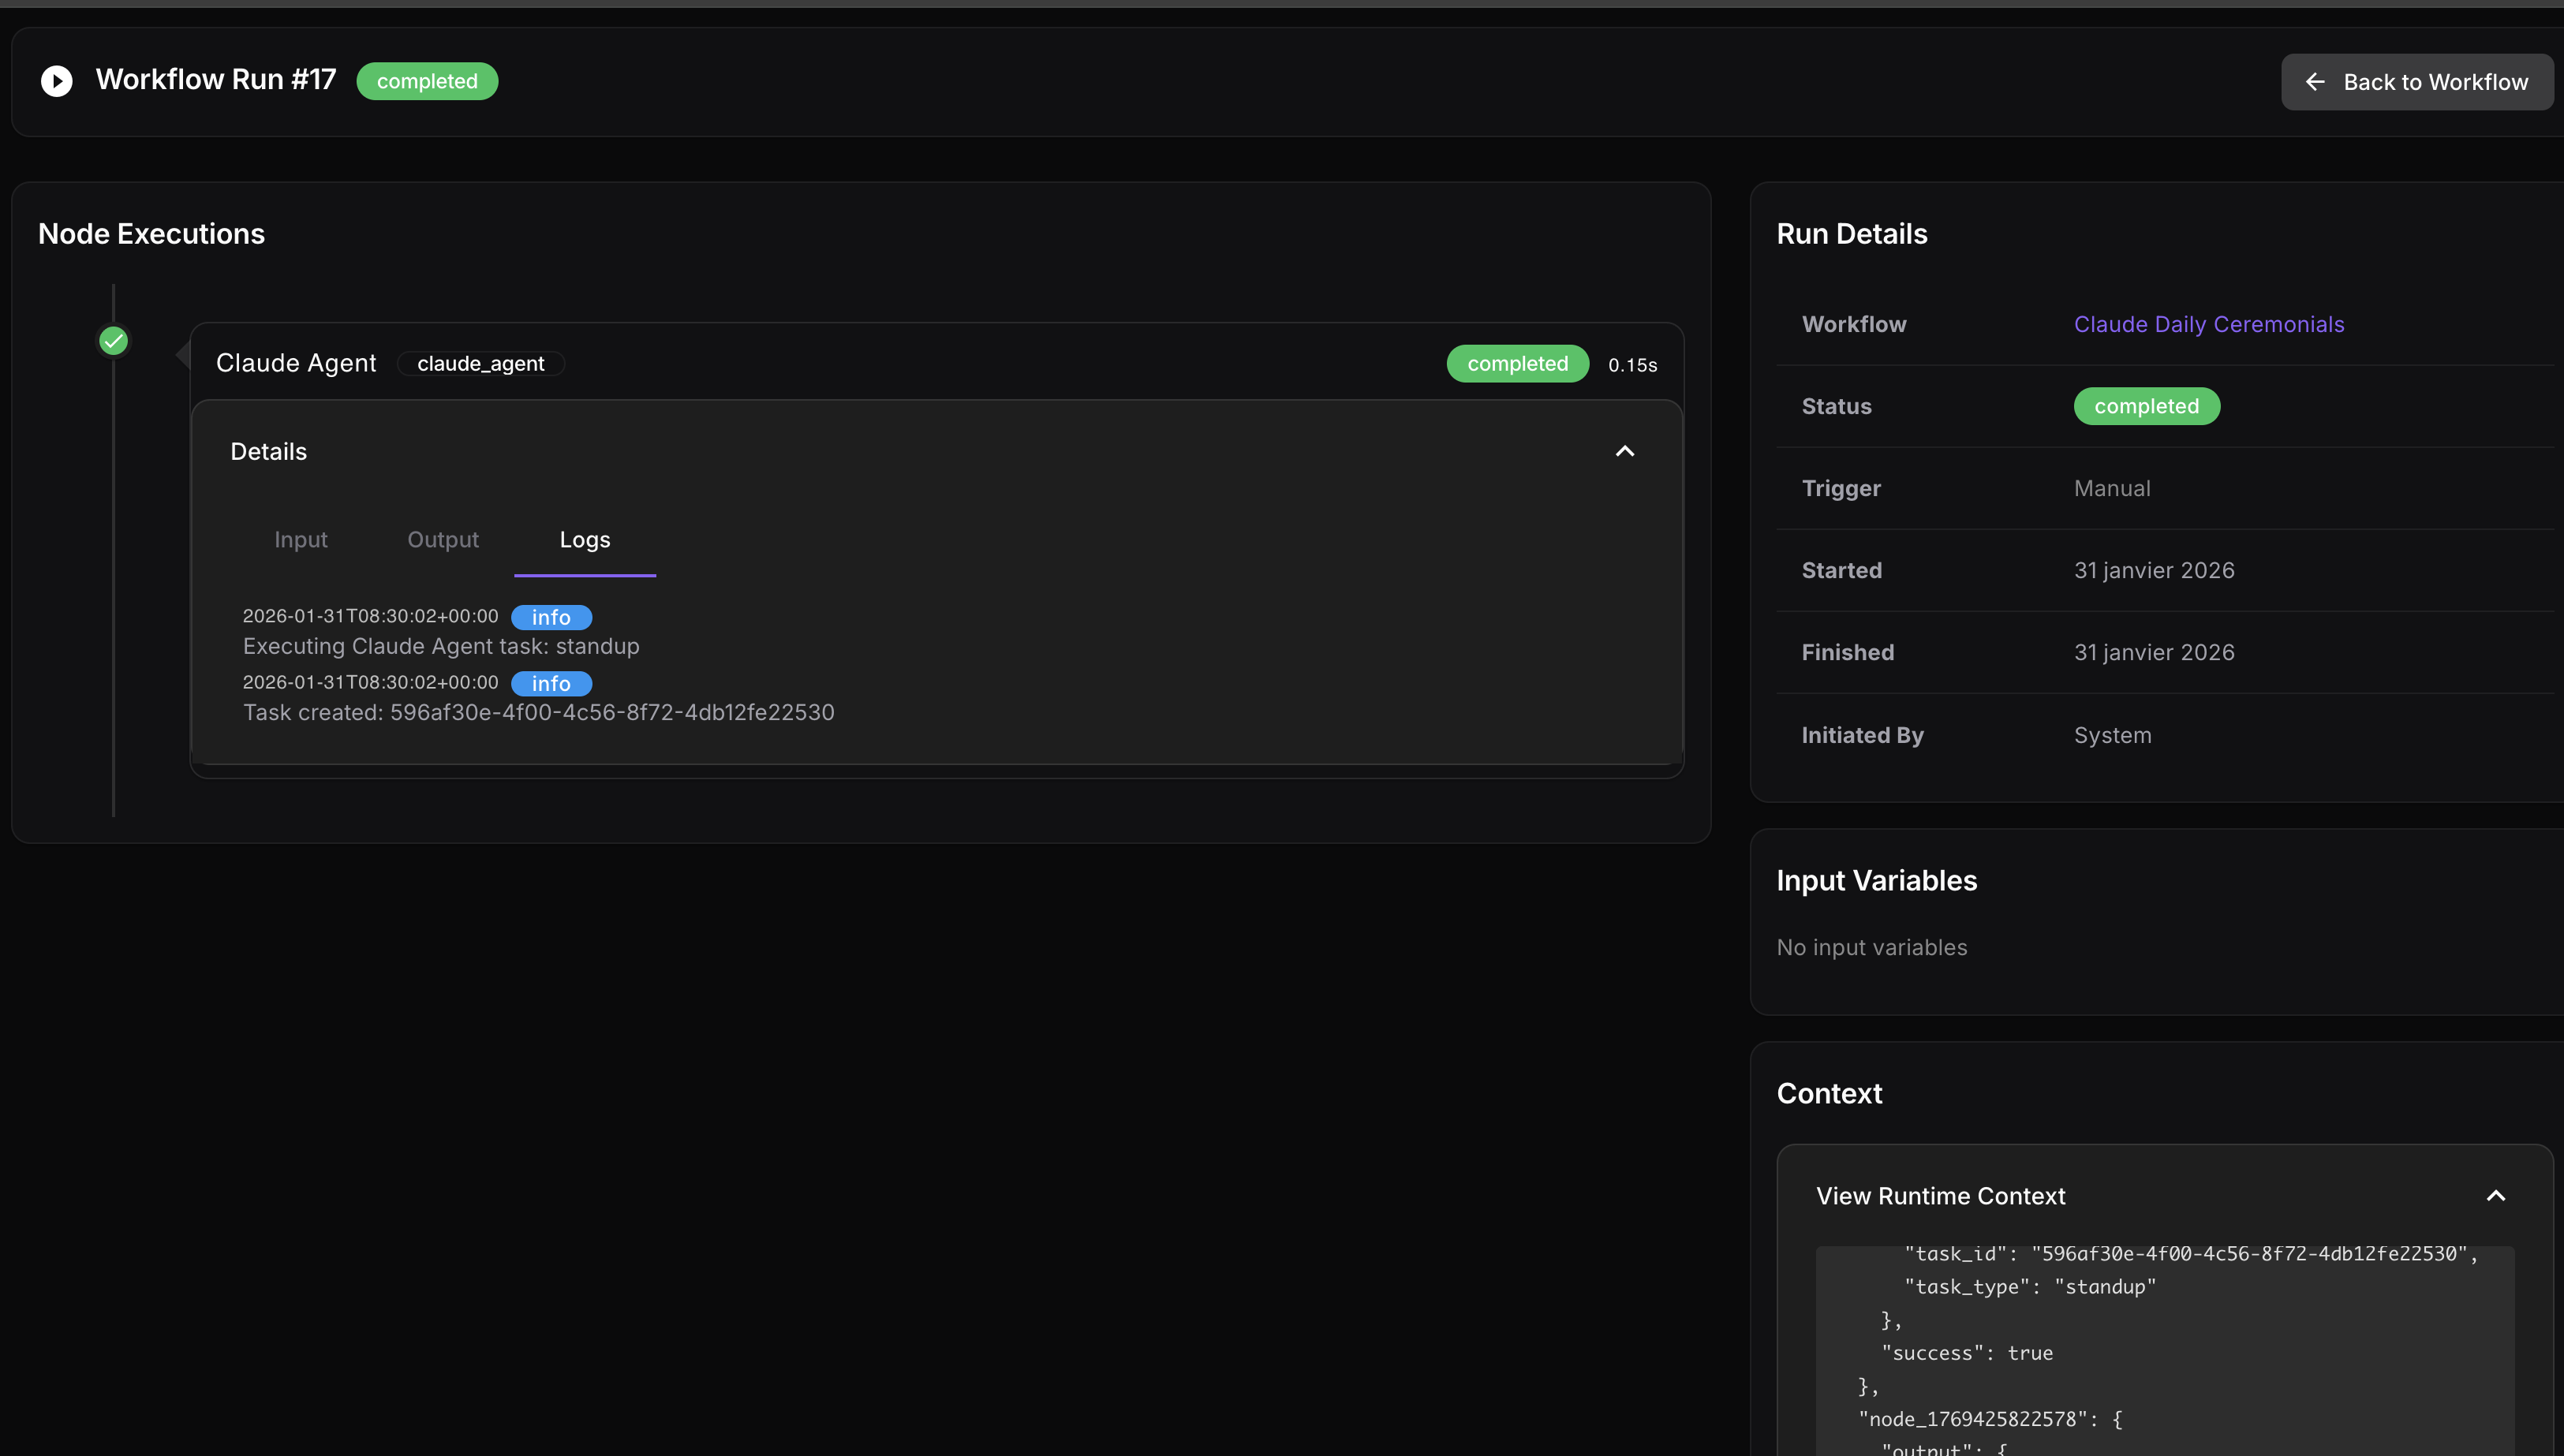Click the Back to Workflow button
The height and width of the screenshot is (1456, 2564).
pyautogui.click(x=2416, y=81)
